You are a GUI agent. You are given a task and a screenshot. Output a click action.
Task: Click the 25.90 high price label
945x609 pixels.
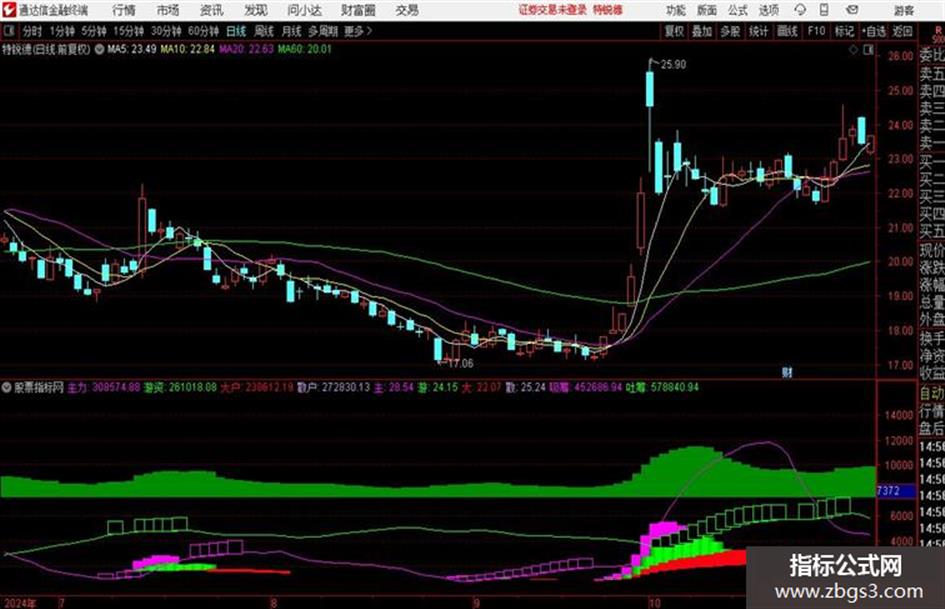pyautogui.click(x=673, y=65)
